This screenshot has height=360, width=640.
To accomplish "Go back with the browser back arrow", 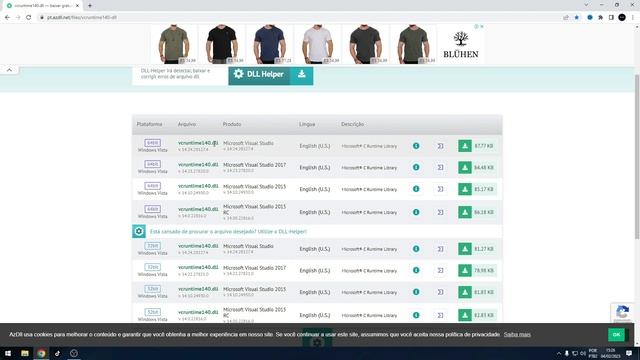I will (x=7, y=18).
